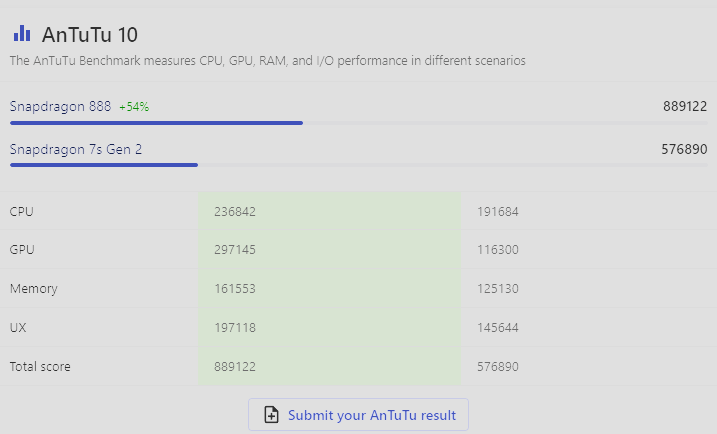Click the document plus icon on Submit button
The width and height of the screenshot is (717, 434).
click(271, 415)
